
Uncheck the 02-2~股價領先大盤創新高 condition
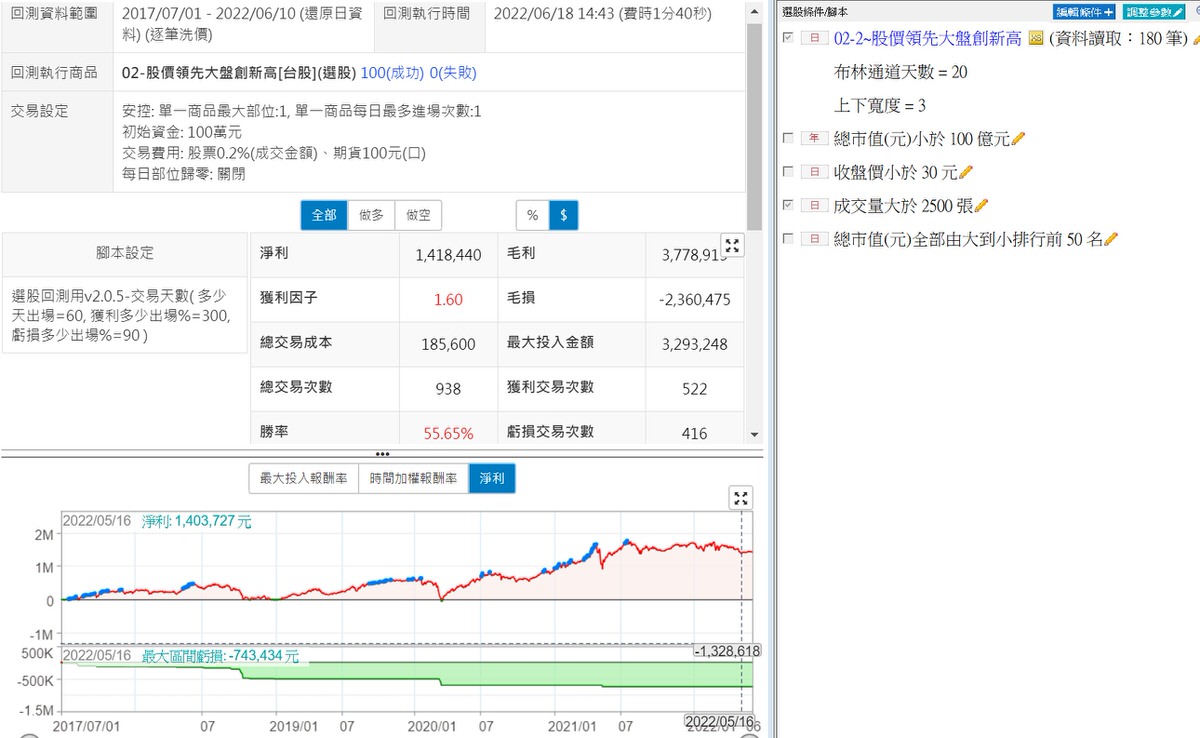tap(788, 38)
